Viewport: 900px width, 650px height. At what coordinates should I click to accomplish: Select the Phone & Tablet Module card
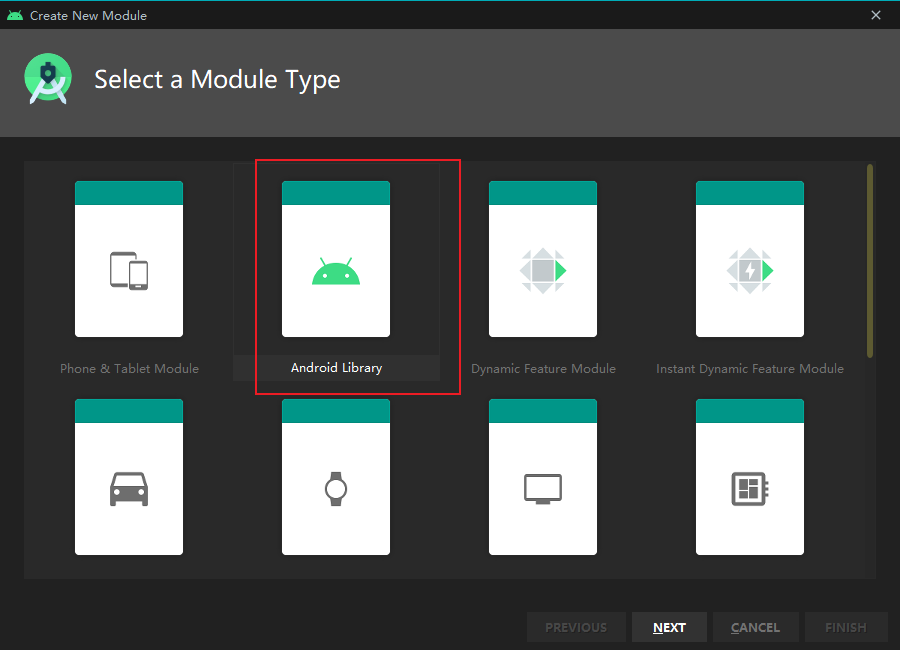(129, 259)
